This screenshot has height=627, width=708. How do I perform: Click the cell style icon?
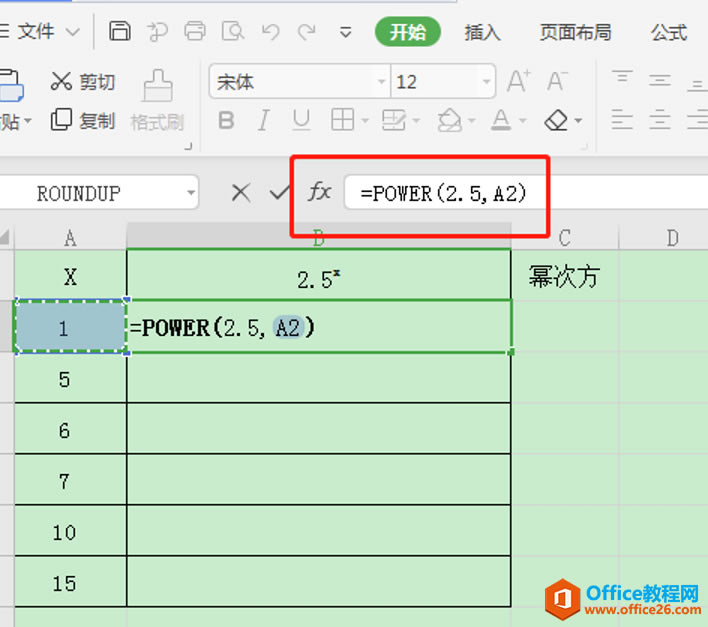coord(394,120)
